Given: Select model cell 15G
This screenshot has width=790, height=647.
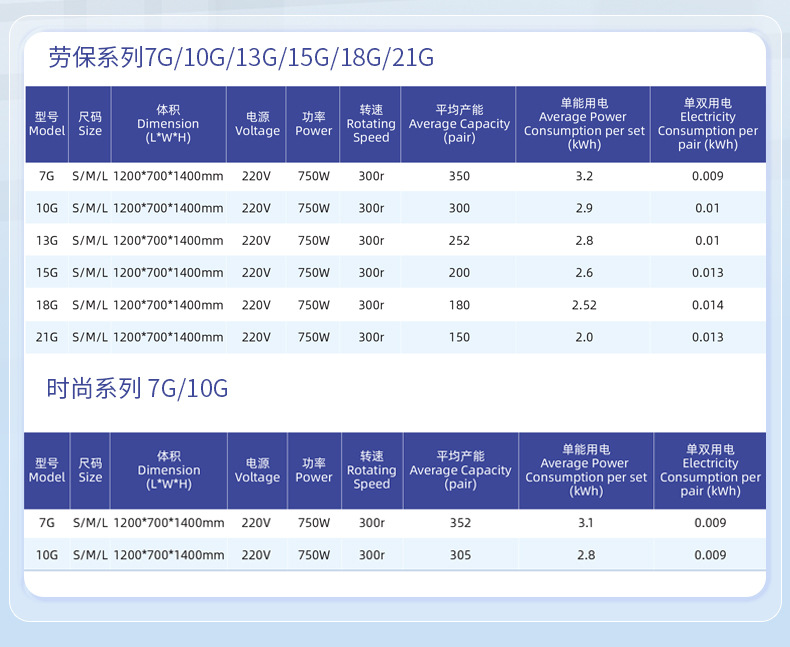Looking at the screenshot, I should pos(47,273).
